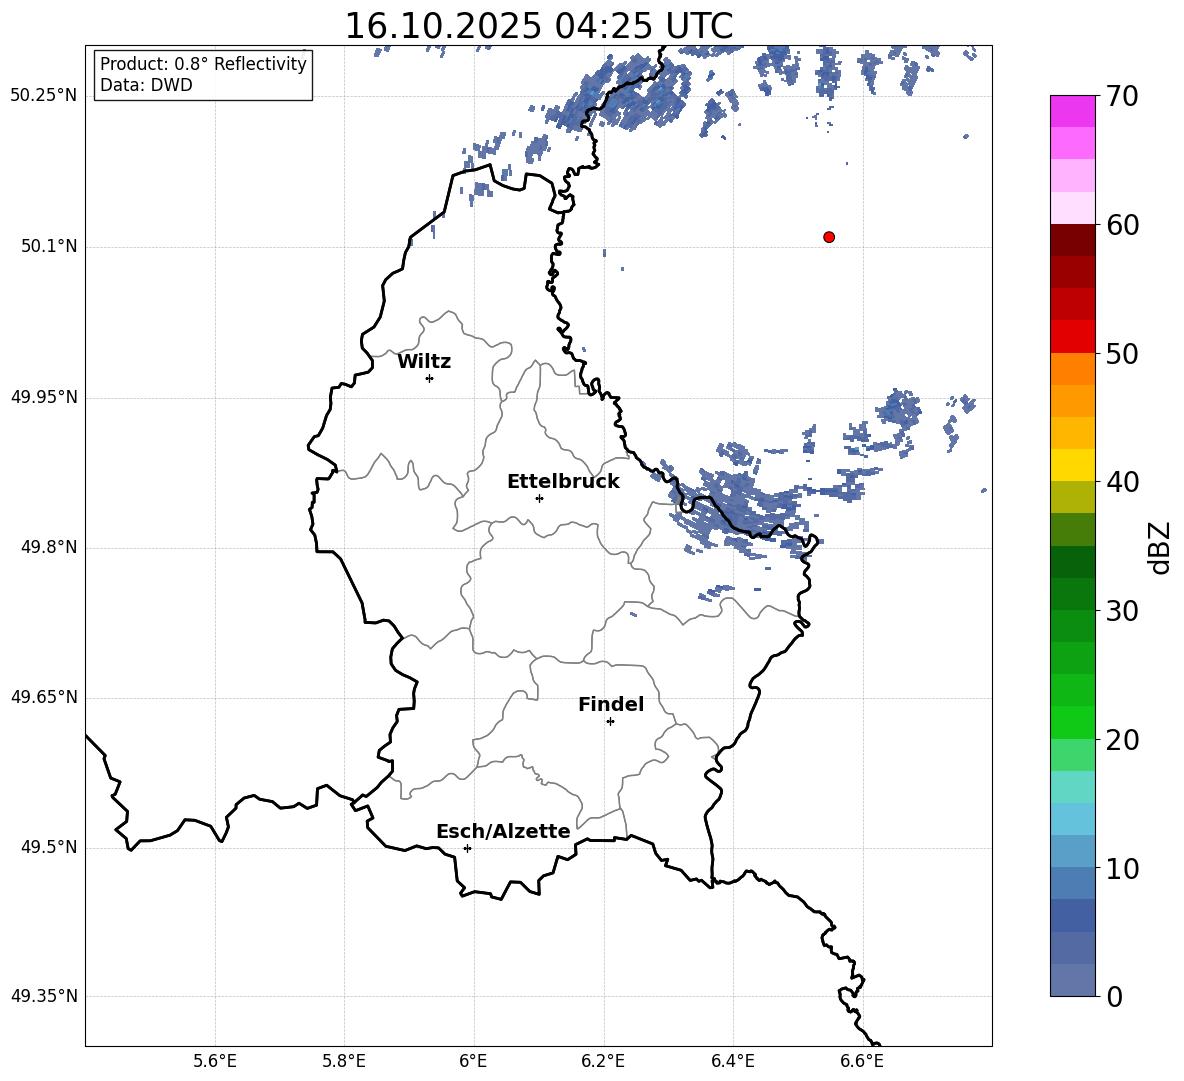Click the Esch/Alzette station cross marker

(467, 848)
